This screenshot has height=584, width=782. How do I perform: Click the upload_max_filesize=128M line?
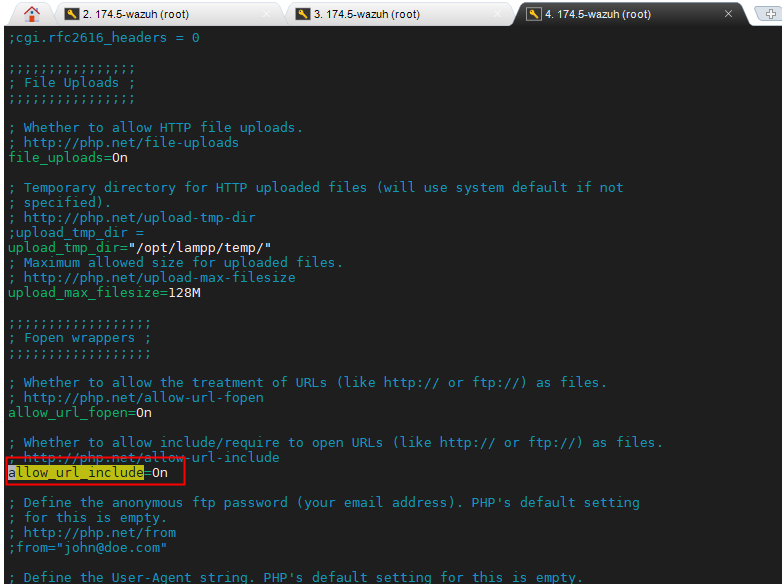point(104,292)
